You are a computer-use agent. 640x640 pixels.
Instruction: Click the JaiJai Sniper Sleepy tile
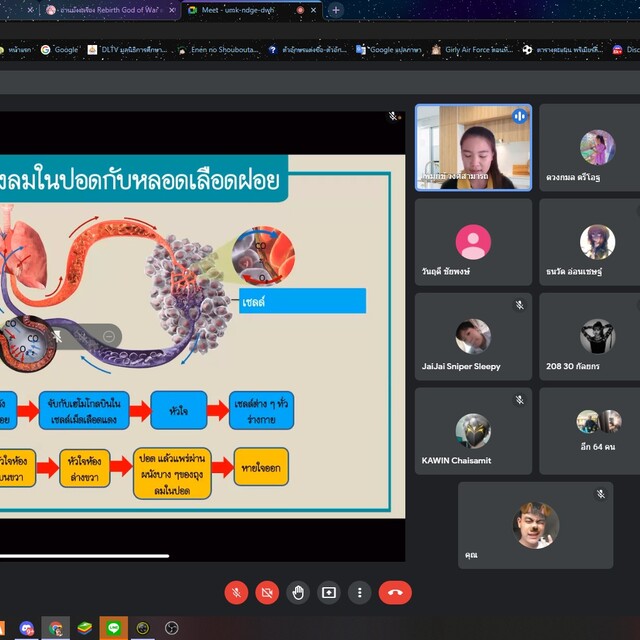pos(473,336)
